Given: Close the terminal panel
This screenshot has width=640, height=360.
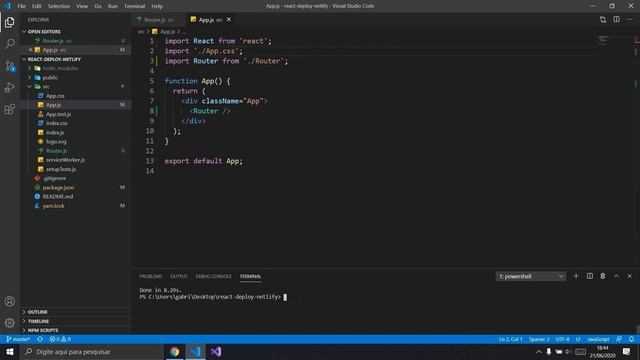Looking at the screenshot, I should coord(630,276).
